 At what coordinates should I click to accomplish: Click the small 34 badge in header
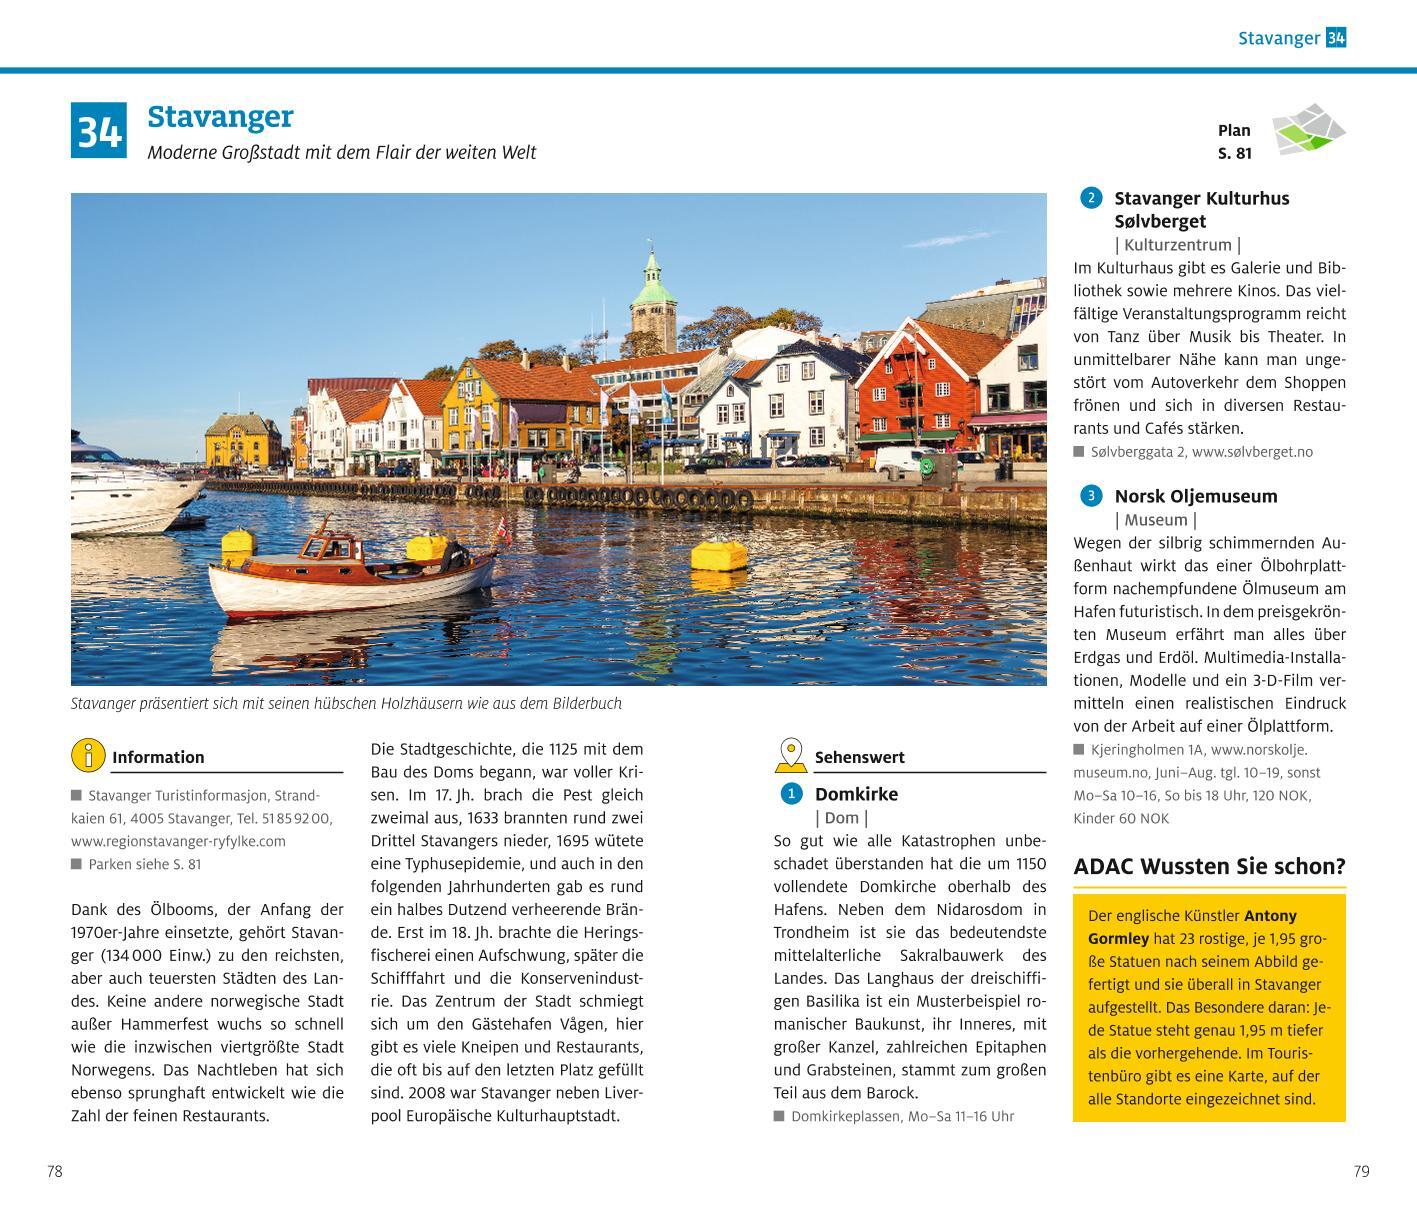tap(1336, 38)
